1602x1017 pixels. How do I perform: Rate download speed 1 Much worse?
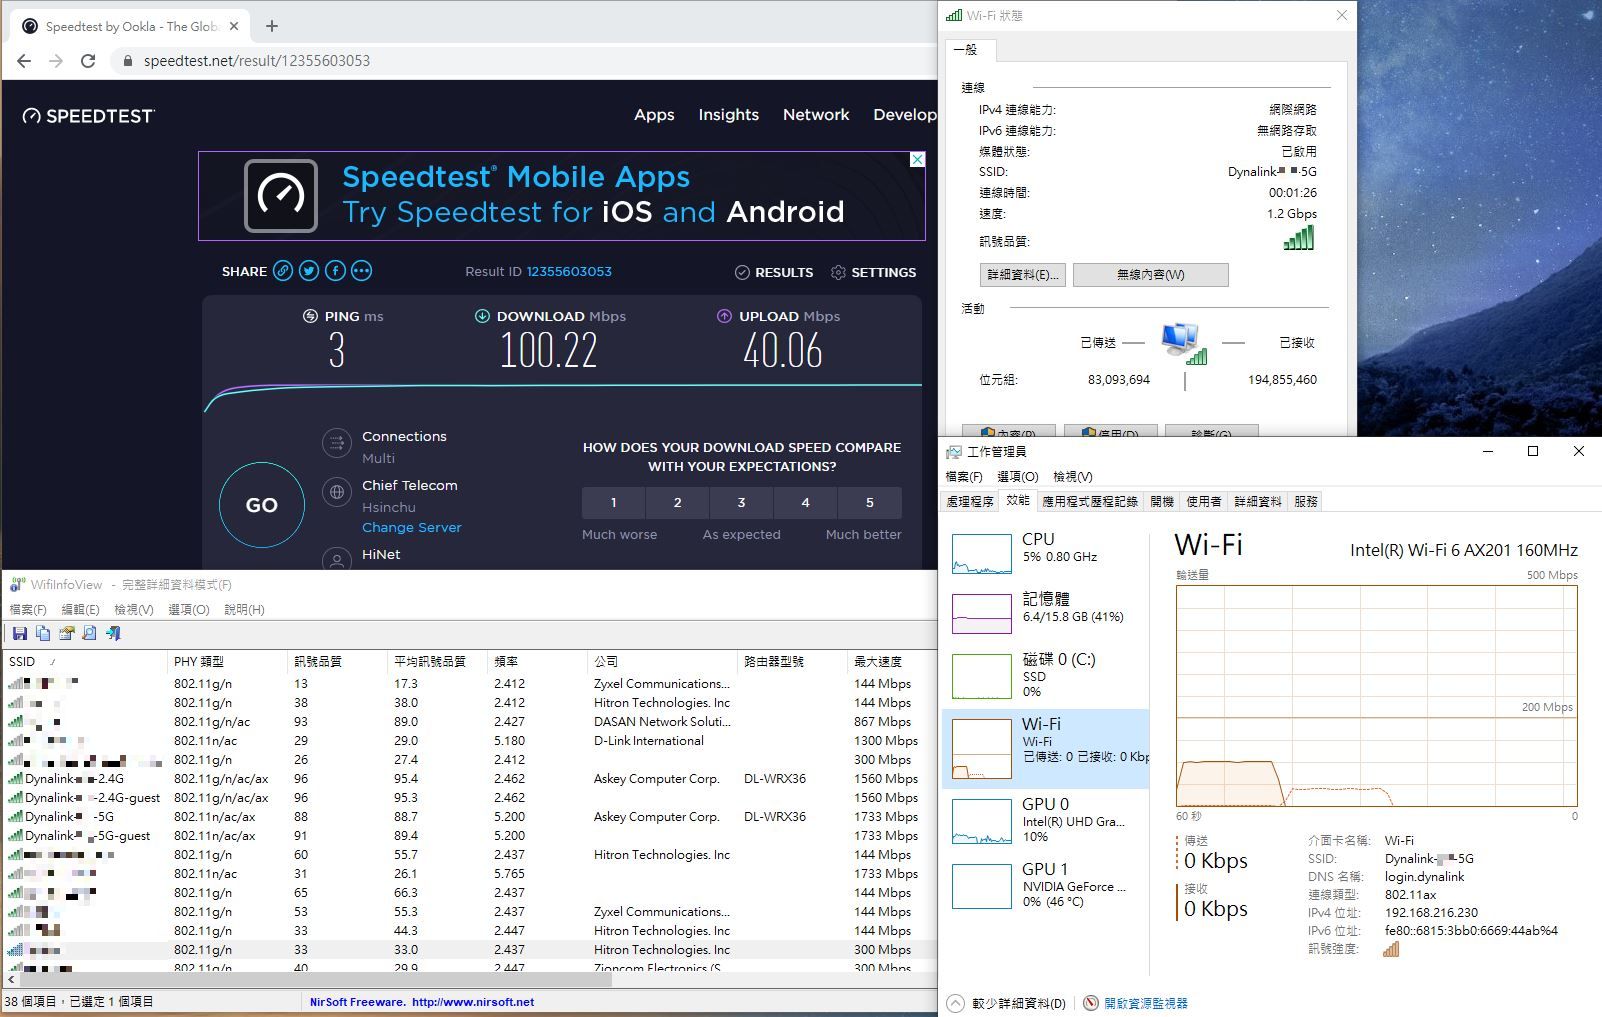point(614,502)
